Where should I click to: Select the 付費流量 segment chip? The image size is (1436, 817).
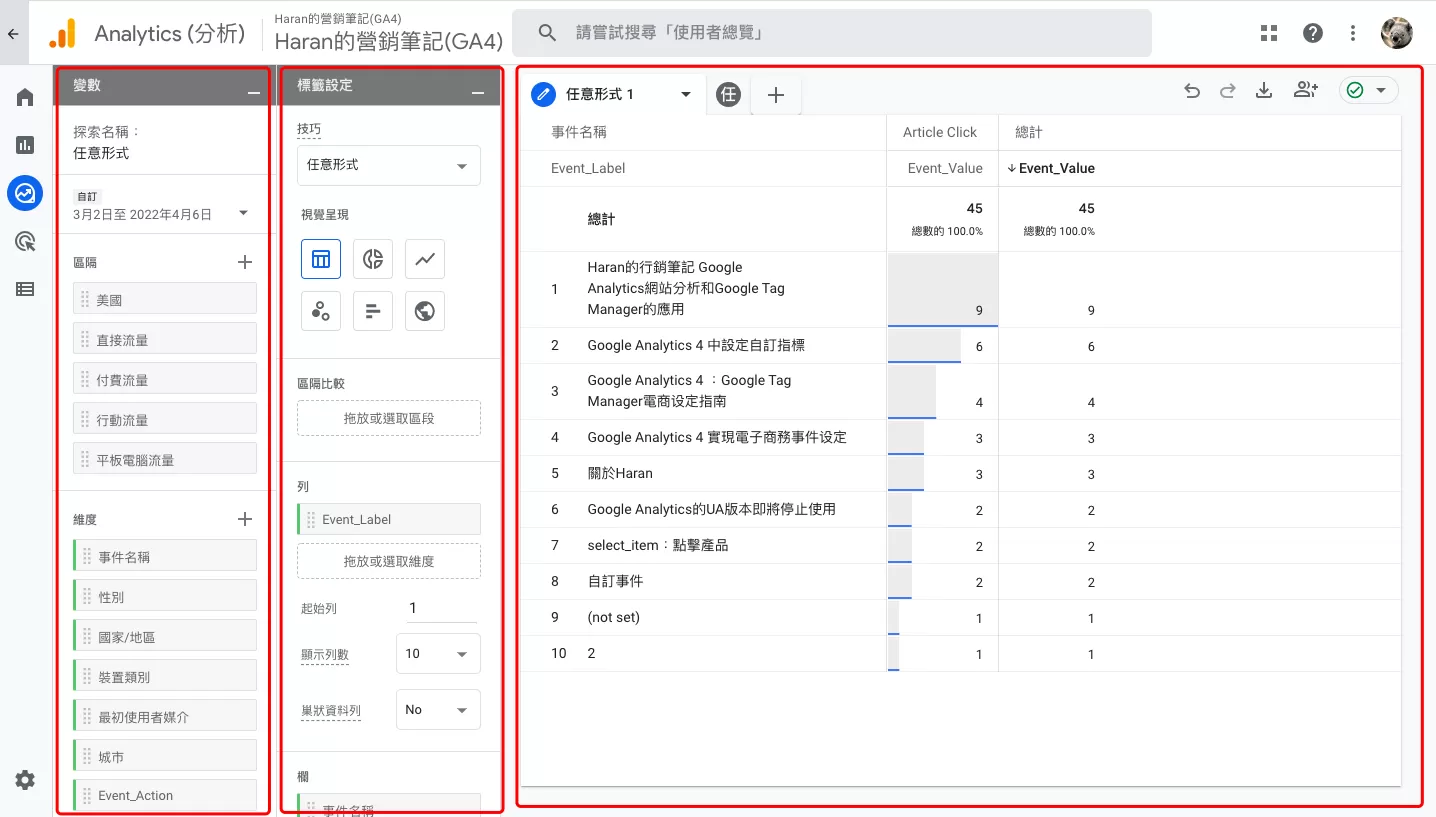(x=165, y=380)
